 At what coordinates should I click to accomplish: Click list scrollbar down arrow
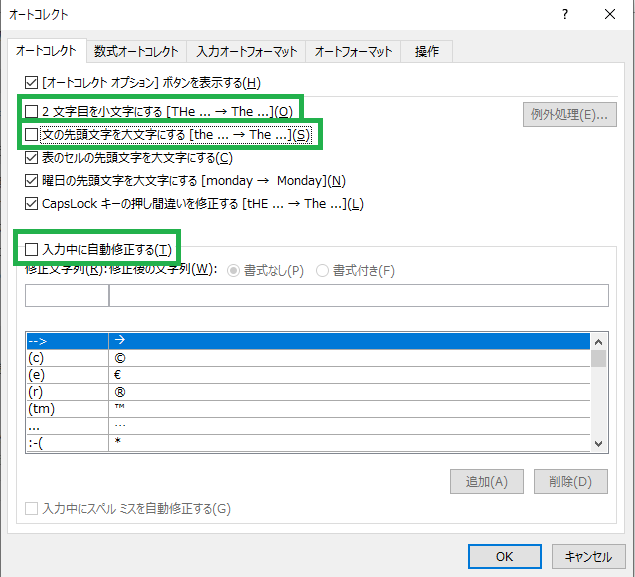(599, 443)
